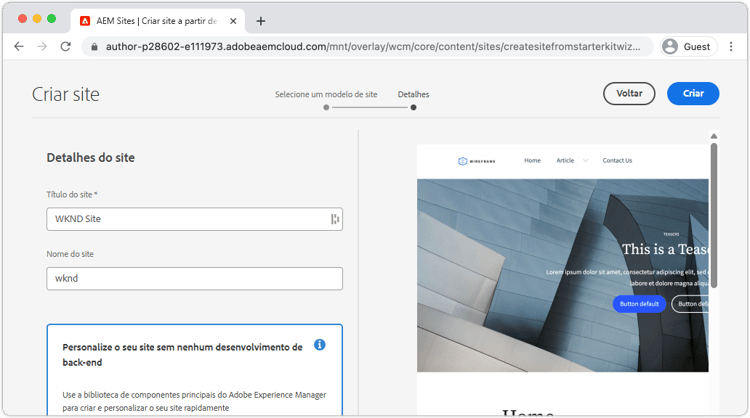Click 'Personalize o seu site' heading text
The image size is (750, 418).
(182, 354)
